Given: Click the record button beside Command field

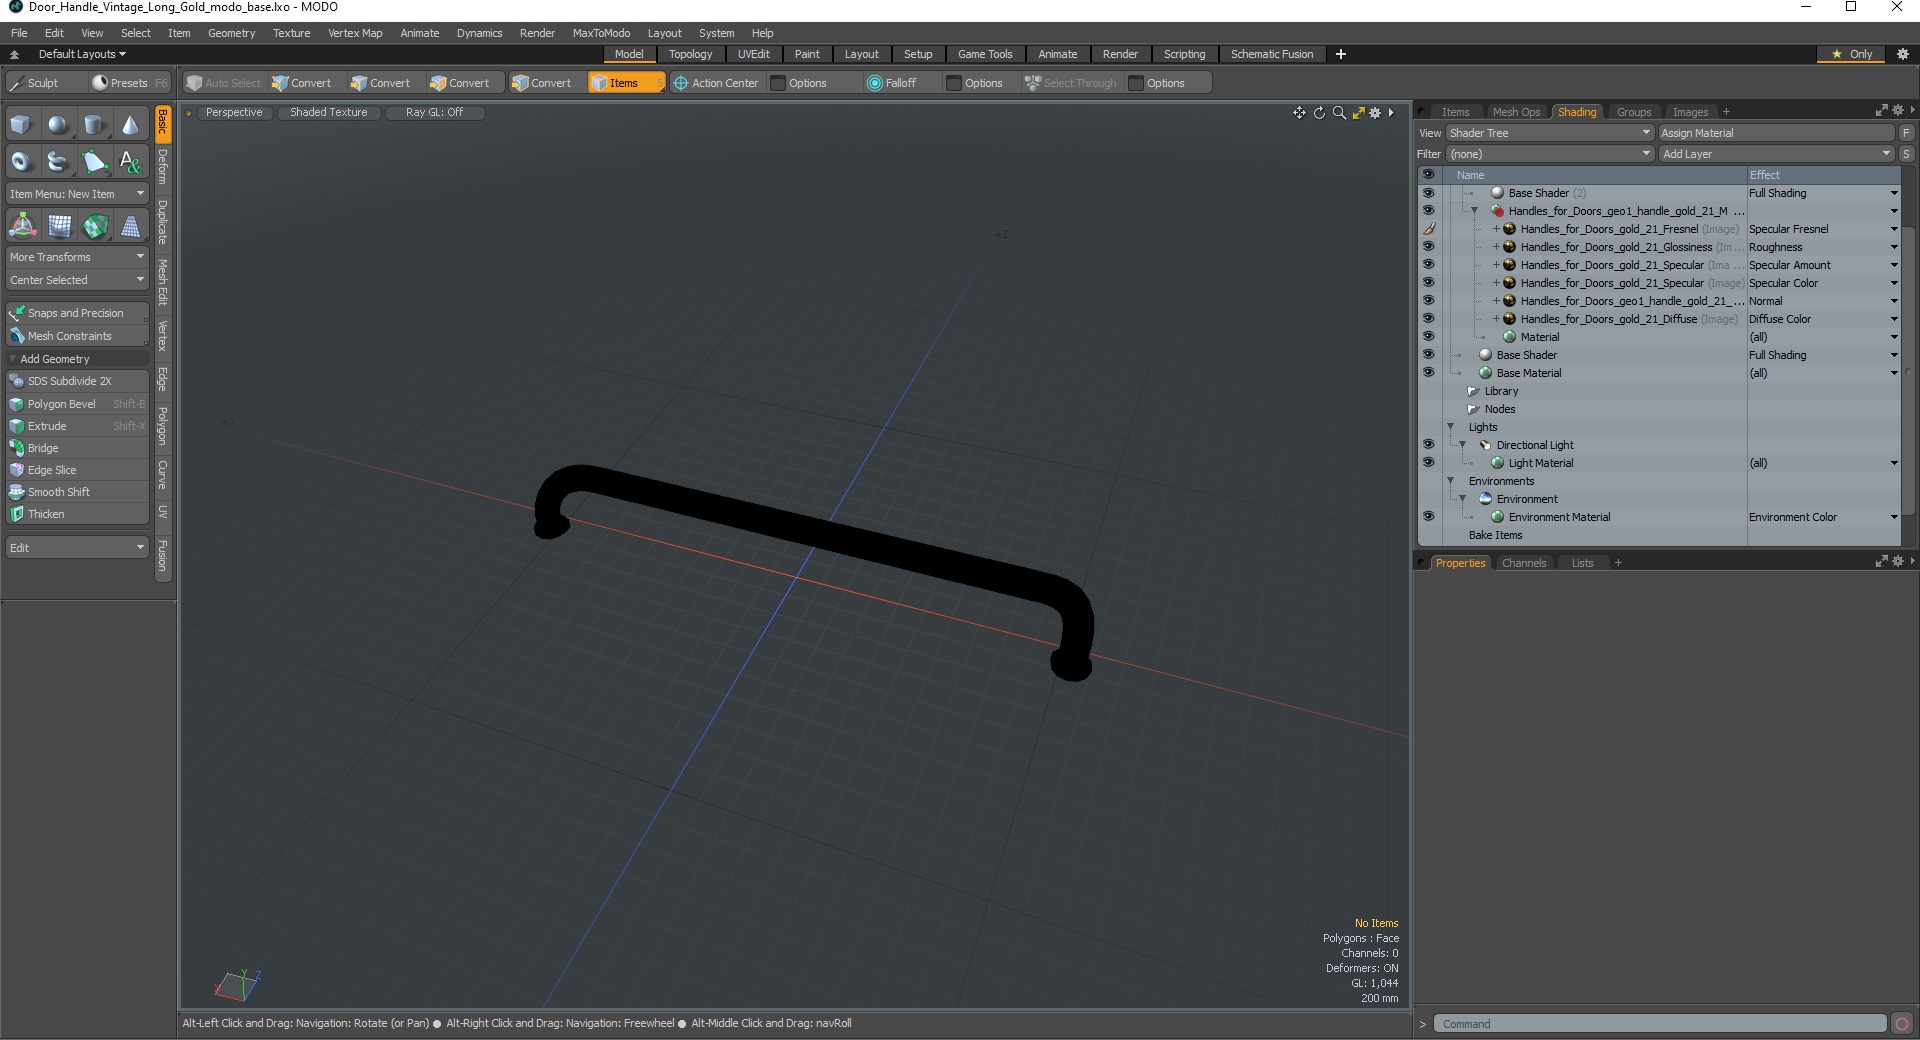Looking at the screenshot, I should (1902, 1023).
